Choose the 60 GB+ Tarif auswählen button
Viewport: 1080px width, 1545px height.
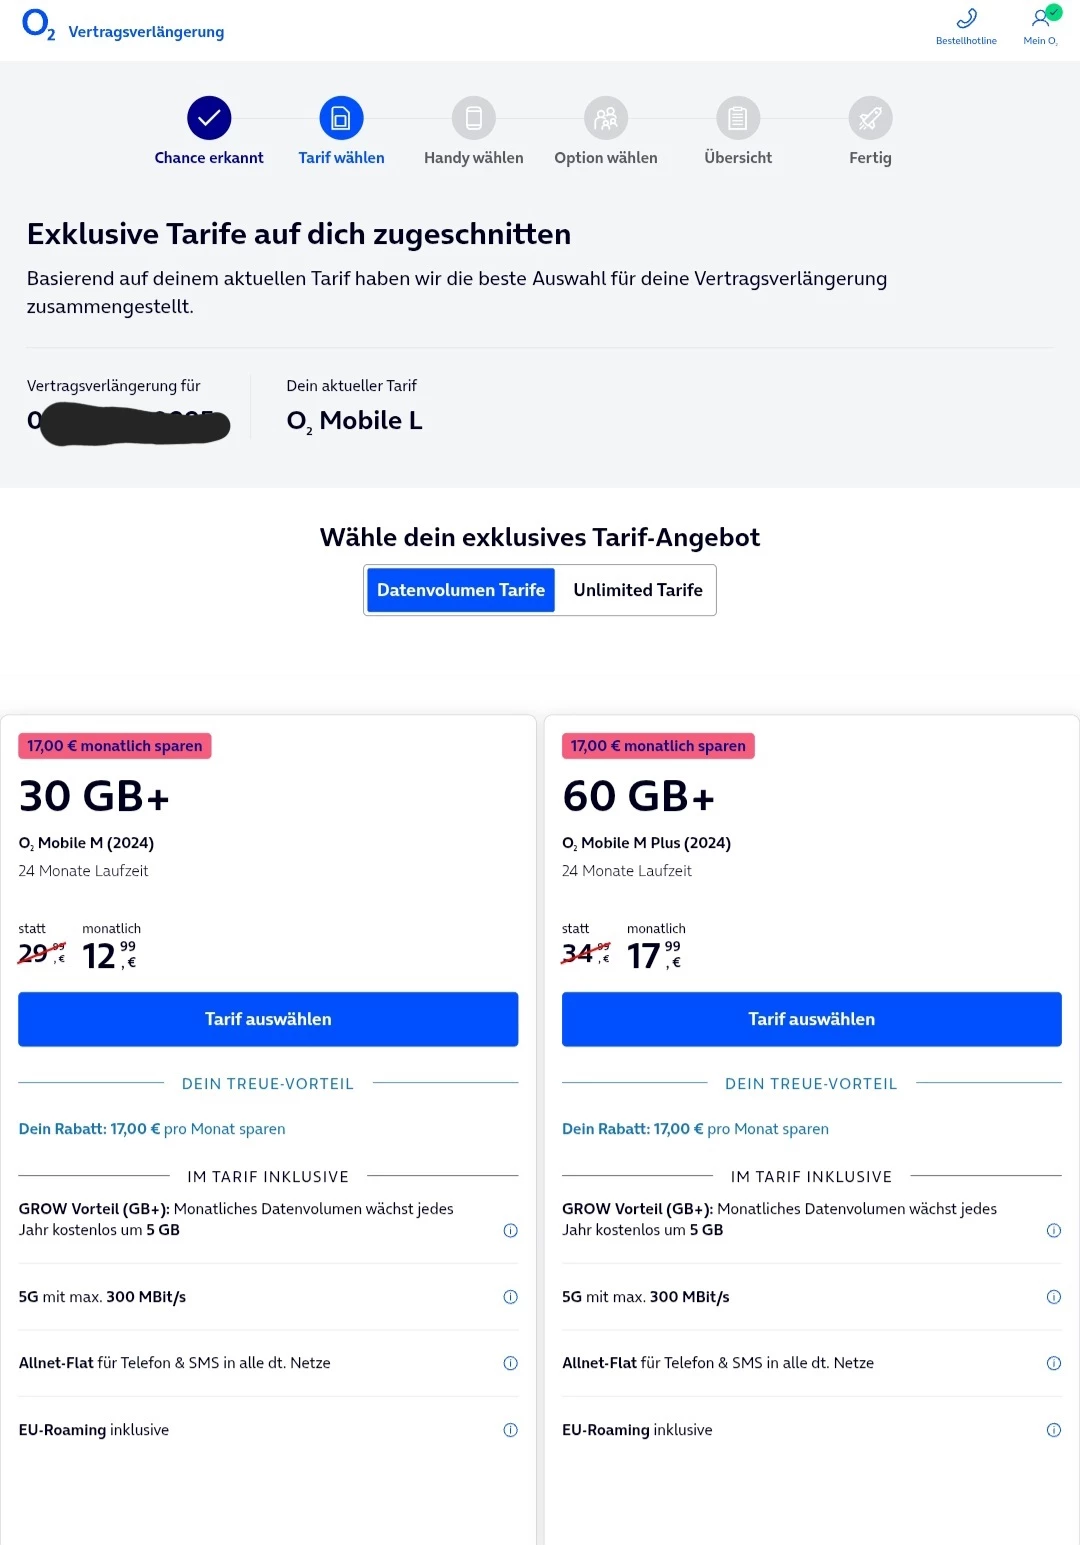(811, 1019)
